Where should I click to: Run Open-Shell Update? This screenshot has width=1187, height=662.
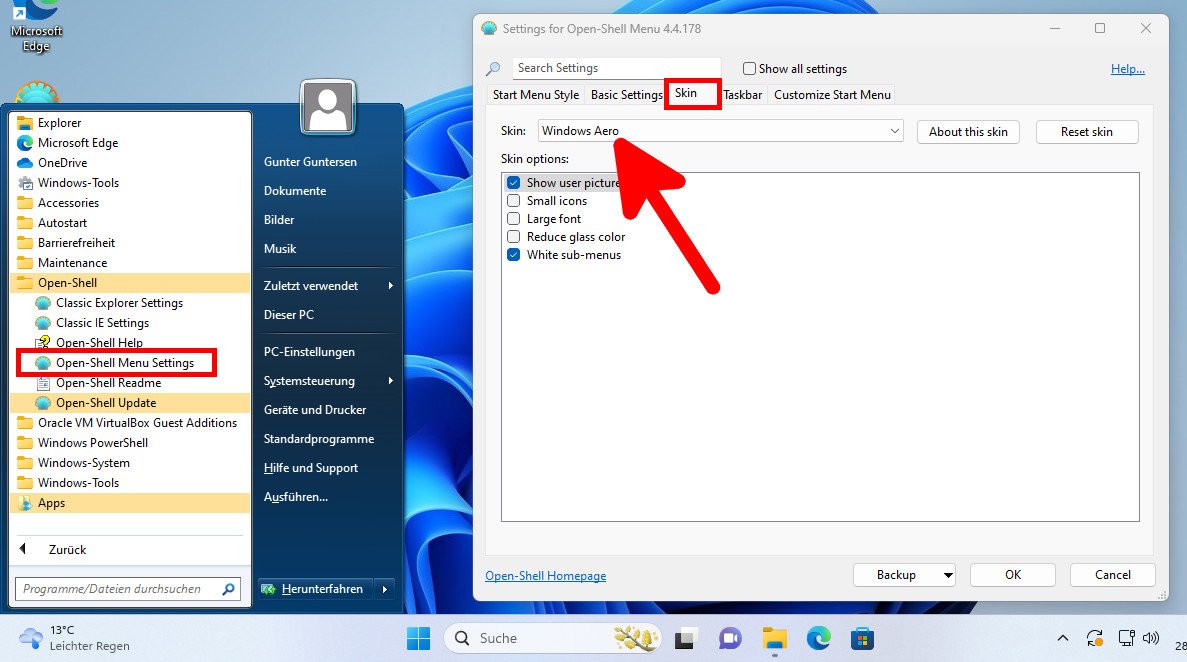tap(104, 402)
